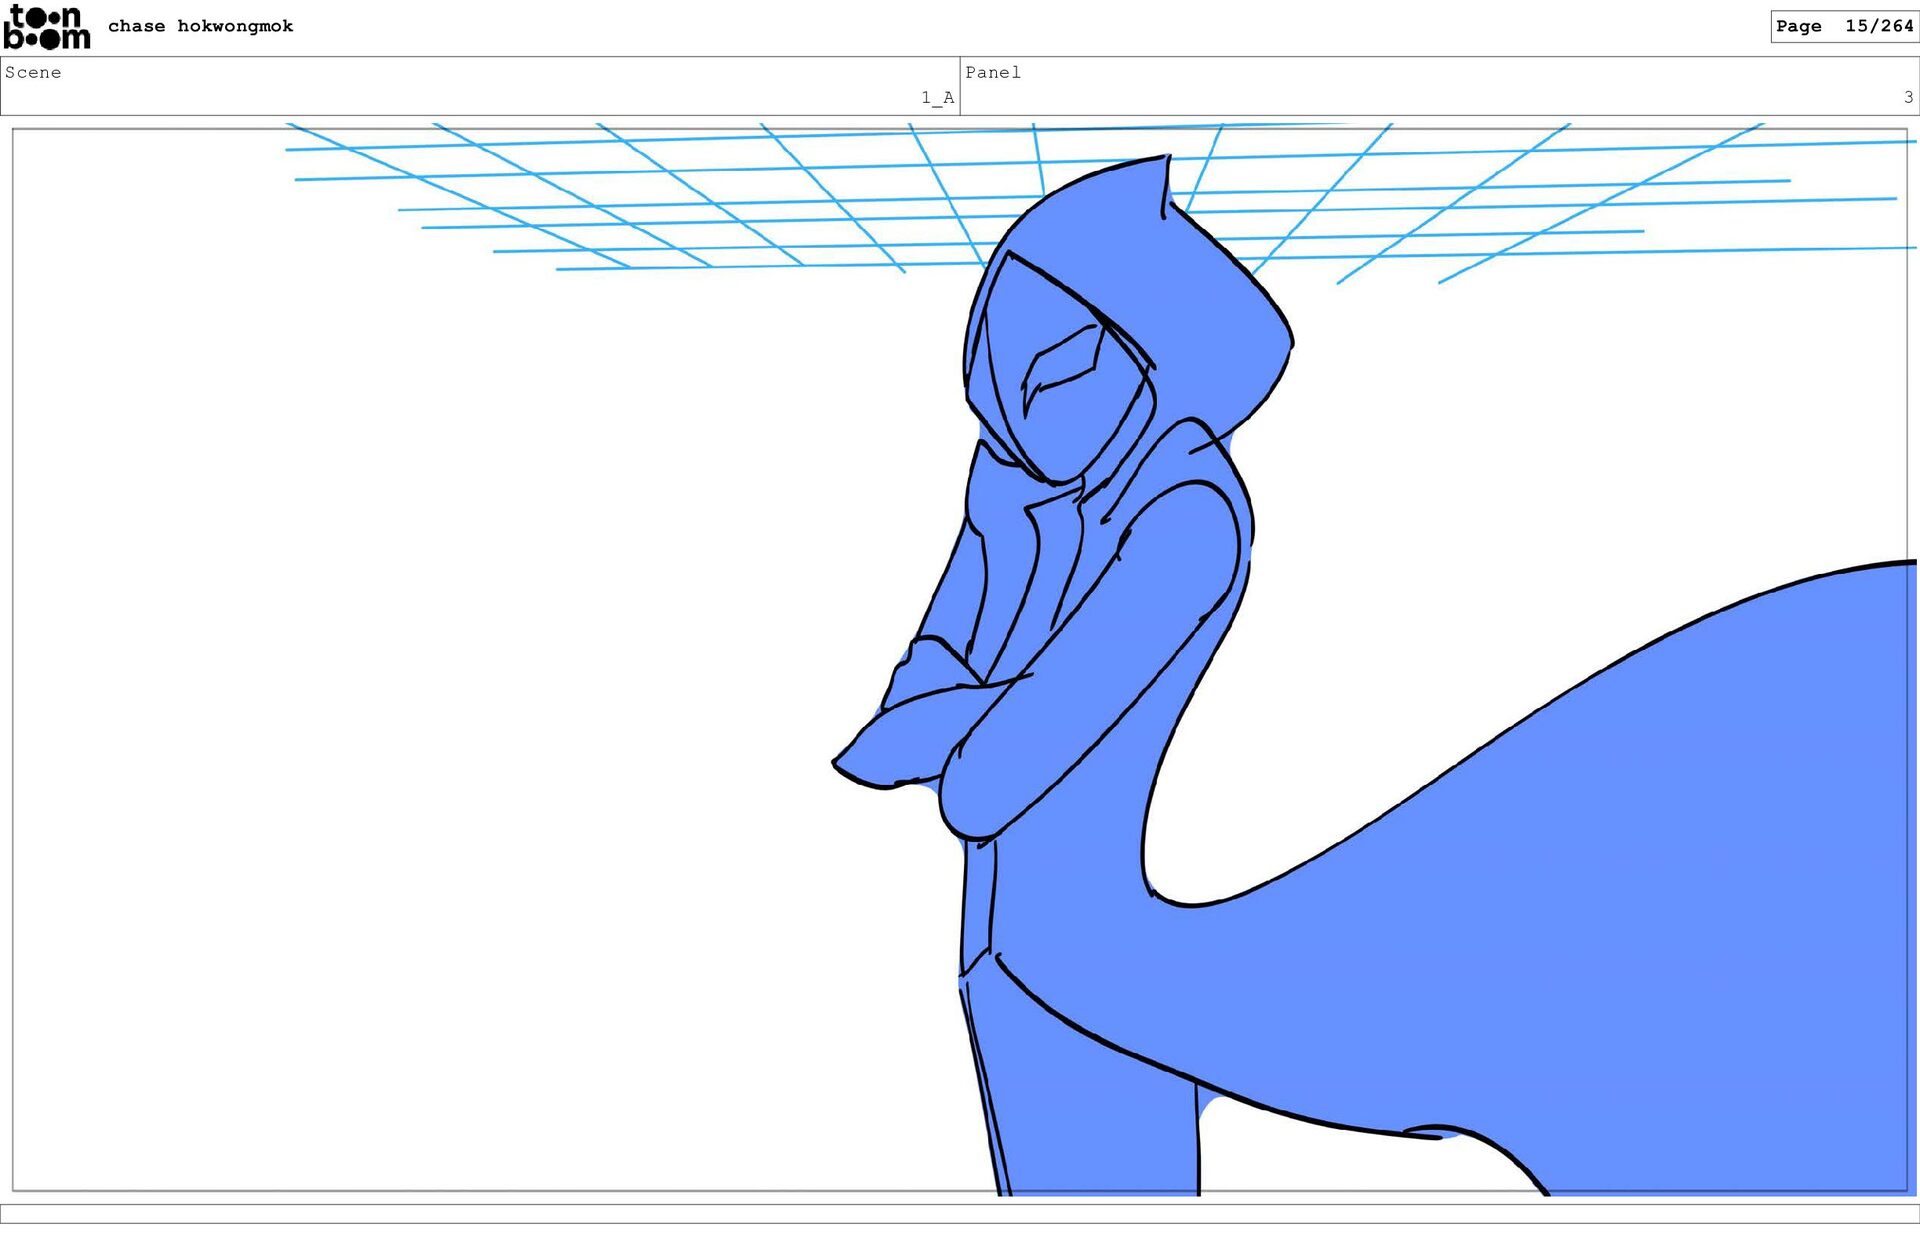
Task: Click the Page 15/264 indicator box
Action: pyautogui.click(x=1843, y=26)
